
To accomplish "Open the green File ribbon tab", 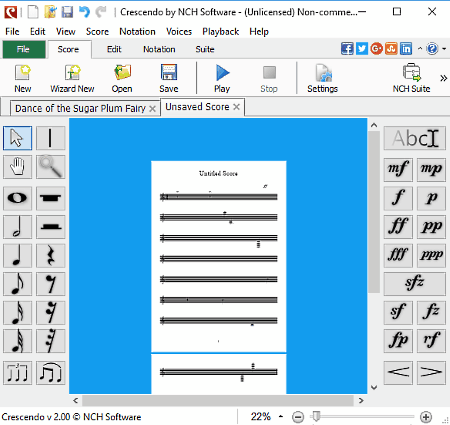I will click(x=24, y=49).
